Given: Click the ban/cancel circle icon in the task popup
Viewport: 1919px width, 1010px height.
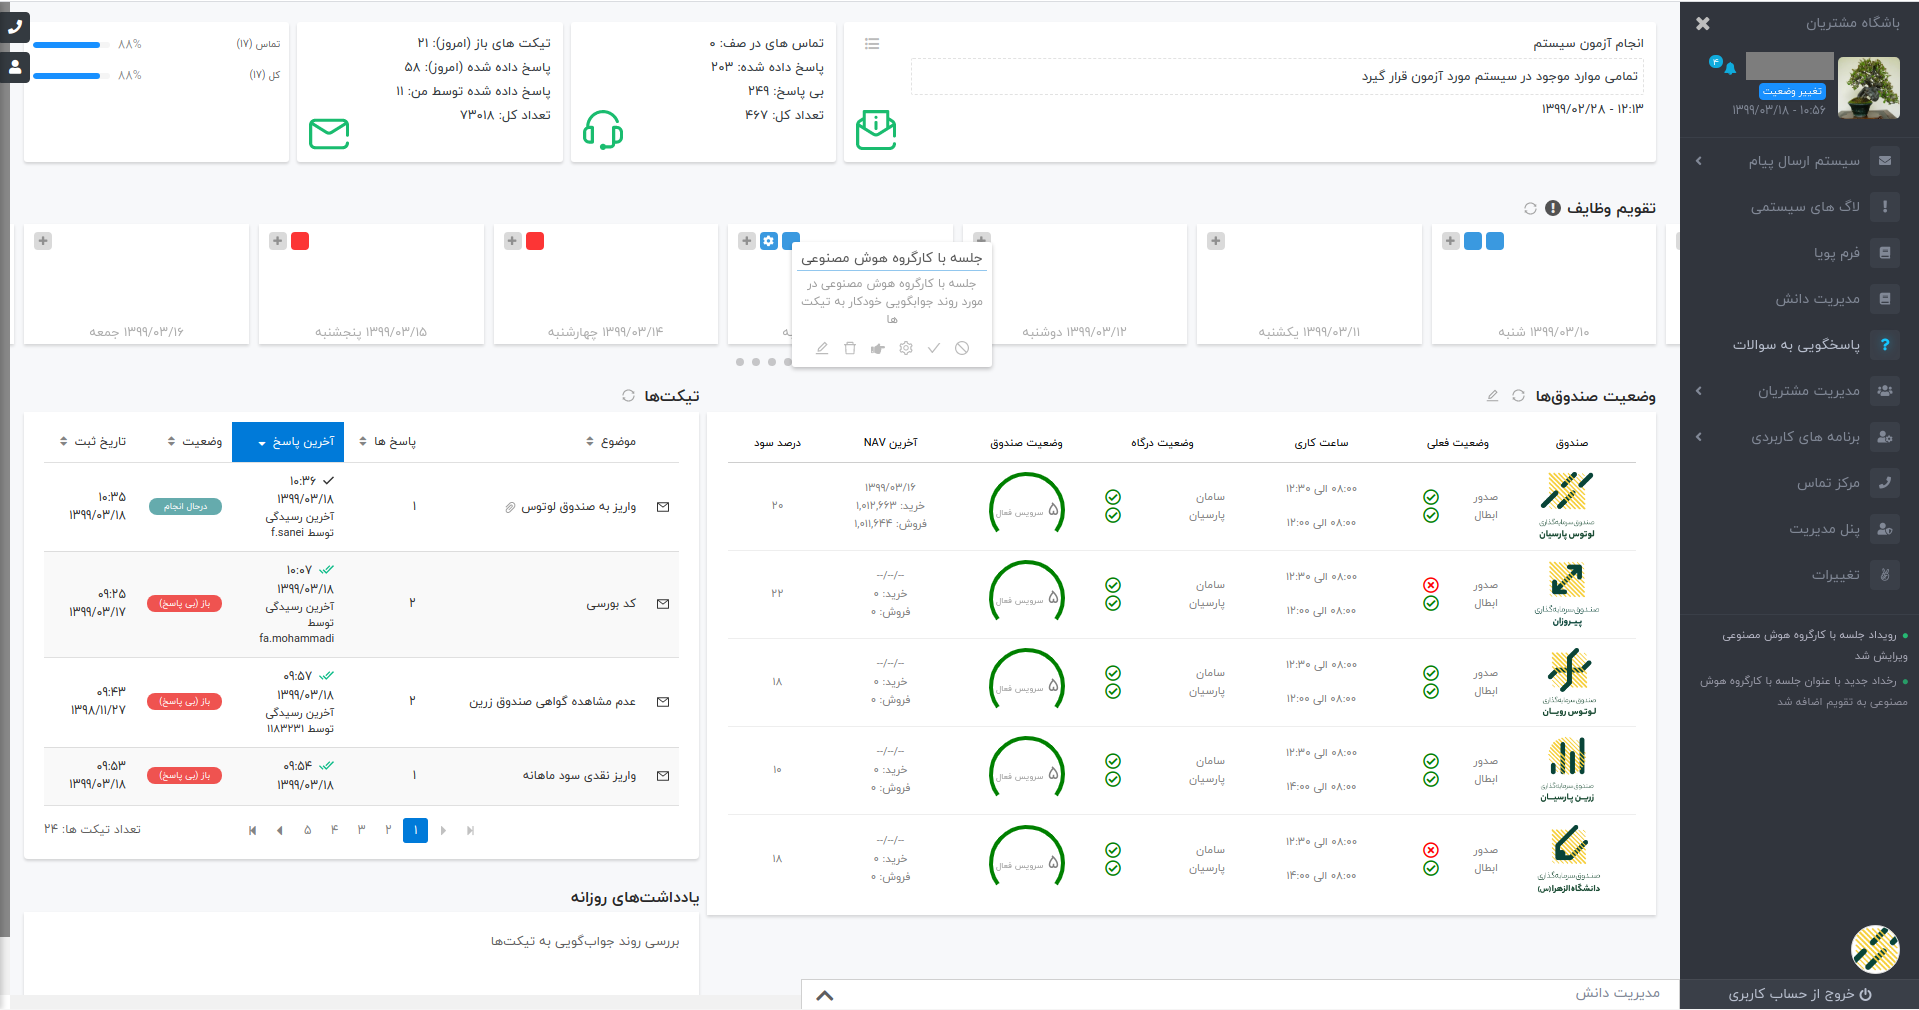Looking at the screenshot, I should click(962, 348).
